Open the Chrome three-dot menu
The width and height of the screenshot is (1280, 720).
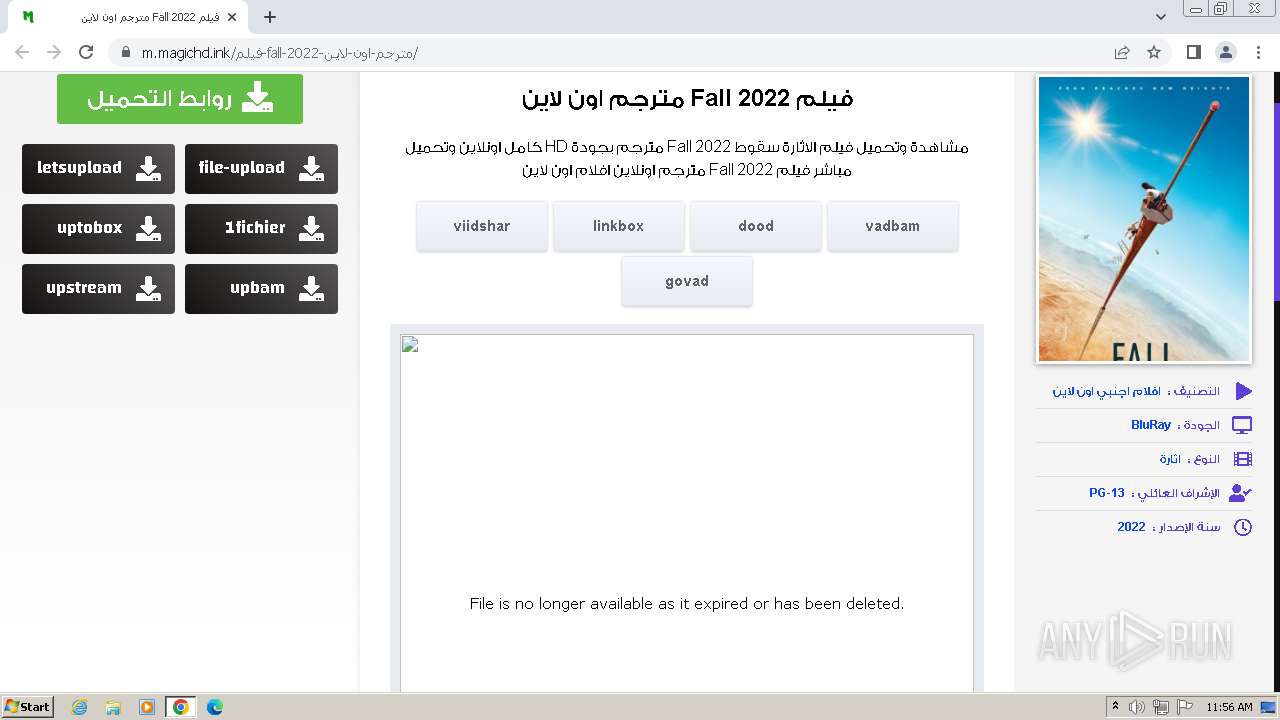click(x=1258, y=52)
